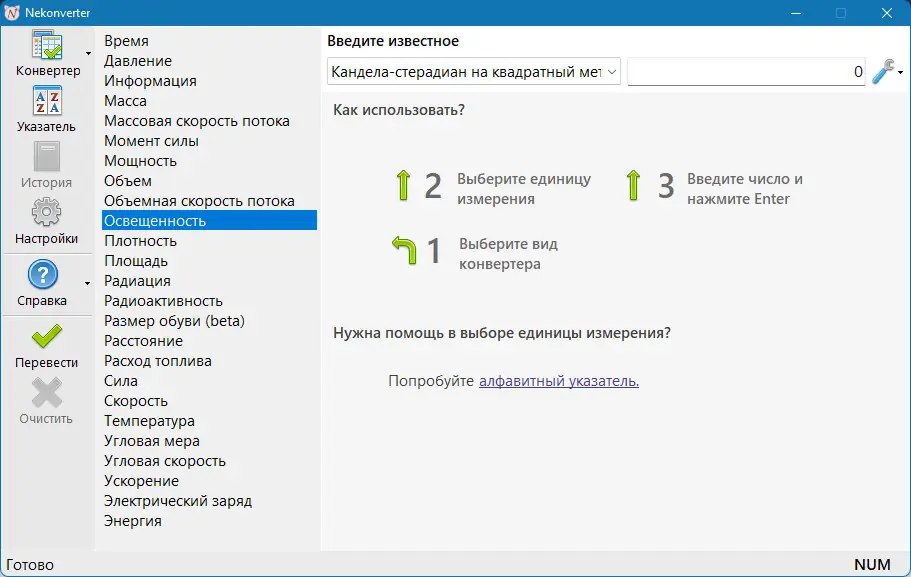Expand the Справка dropdown arrow
Image resolution: width=911 pixels, height=577 pixels.
click(x=88, y=284)
